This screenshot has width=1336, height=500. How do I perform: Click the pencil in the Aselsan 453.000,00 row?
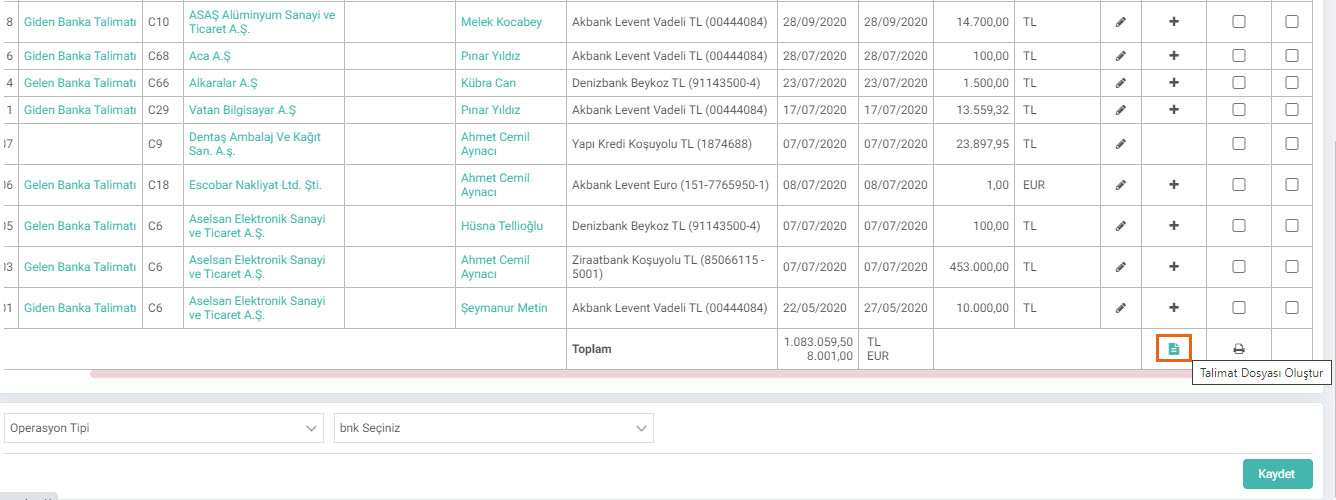1121,267
